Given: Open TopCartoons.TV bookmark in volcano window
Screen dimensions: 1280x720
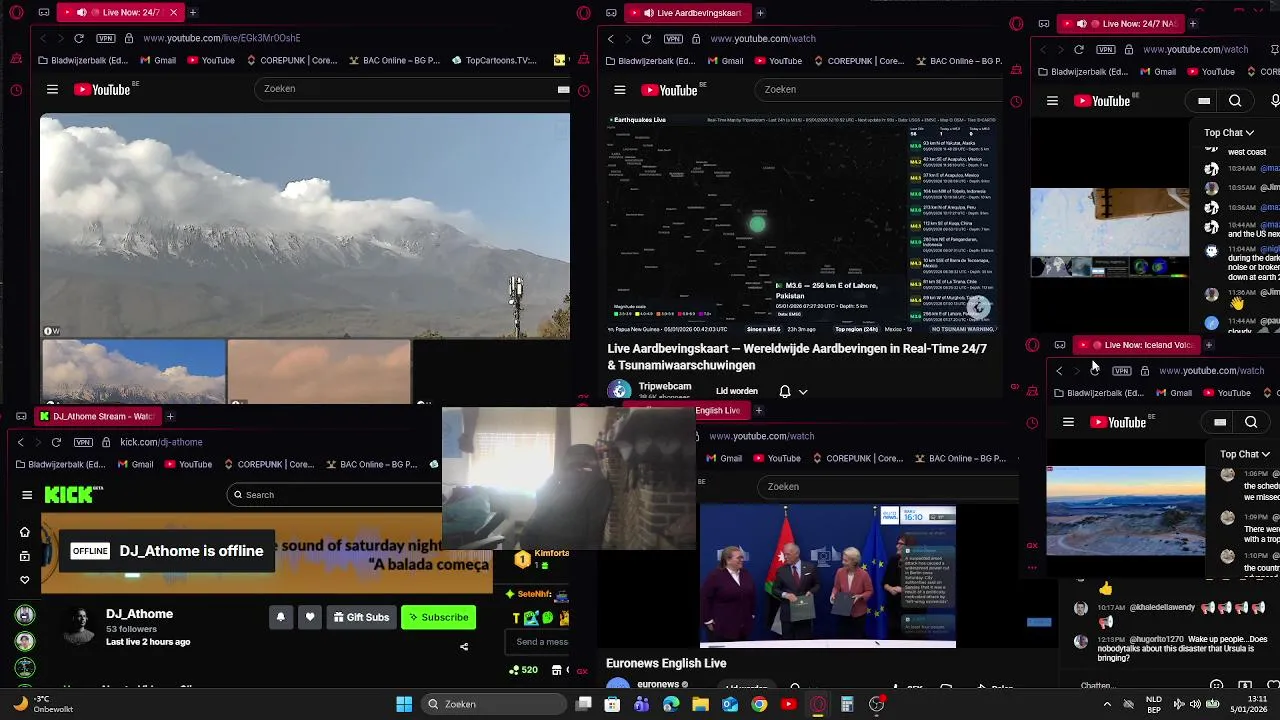Looking at the screenshot, I should (494, 60).
